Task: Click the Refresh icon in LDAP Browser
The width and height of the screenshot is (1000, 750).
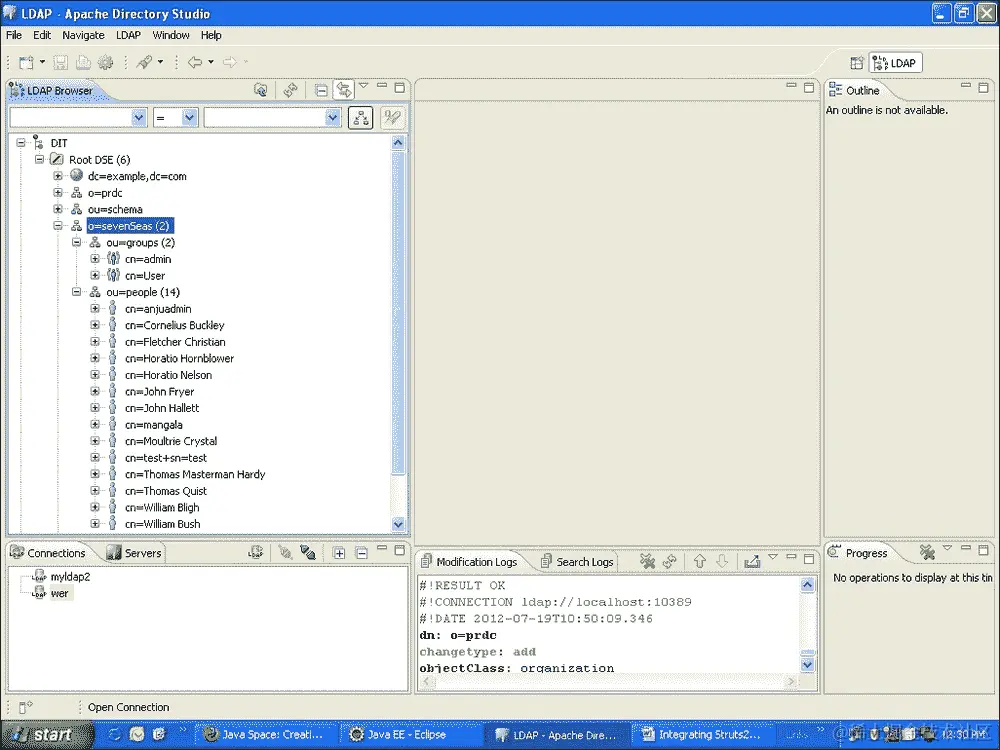Action: click(x=291, y=90)
